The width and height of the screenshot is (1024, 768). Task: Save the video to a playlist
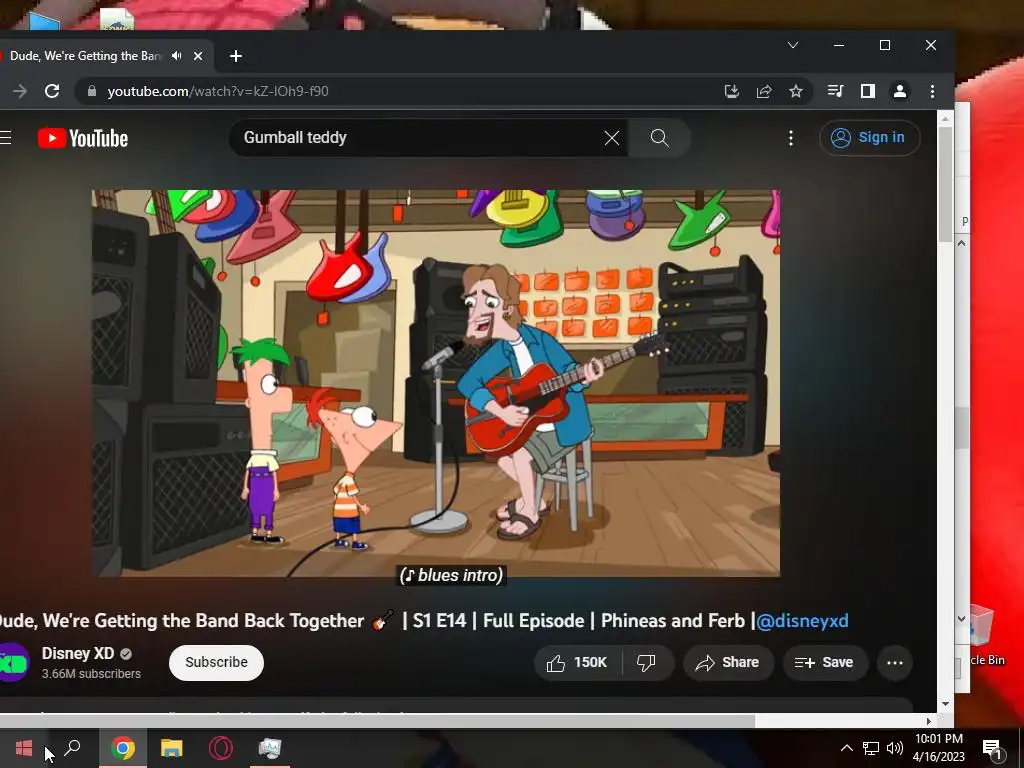pyautogui.click(x=825, y=663)
